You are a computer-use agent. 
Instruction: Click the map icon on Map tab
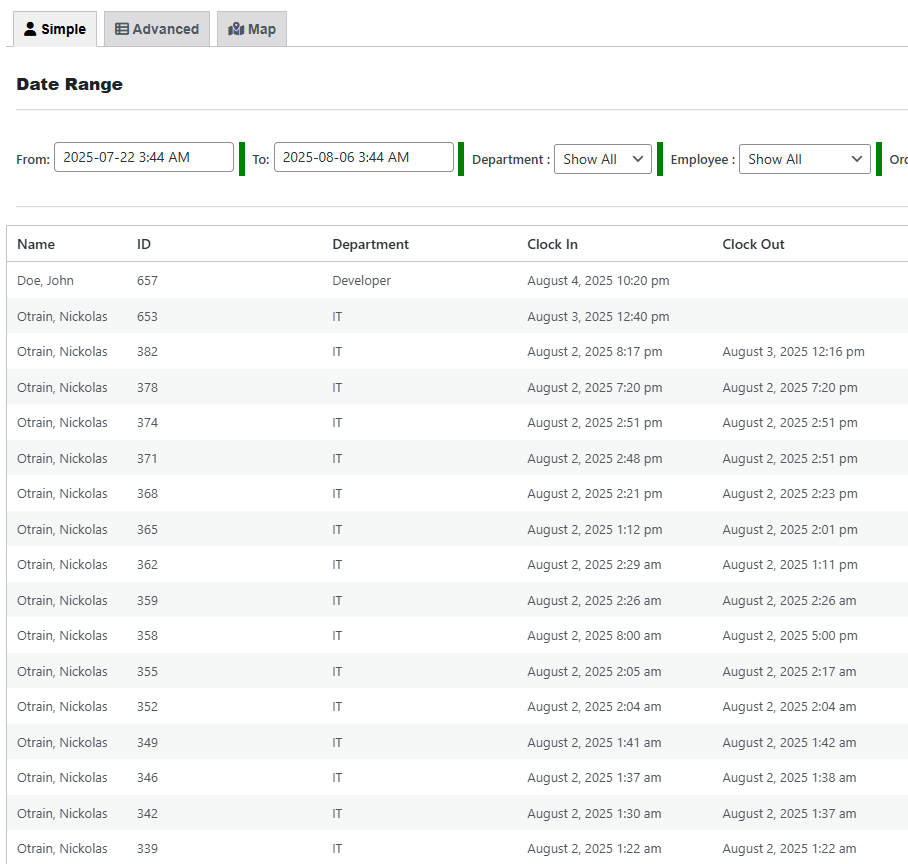coord(236,29)
